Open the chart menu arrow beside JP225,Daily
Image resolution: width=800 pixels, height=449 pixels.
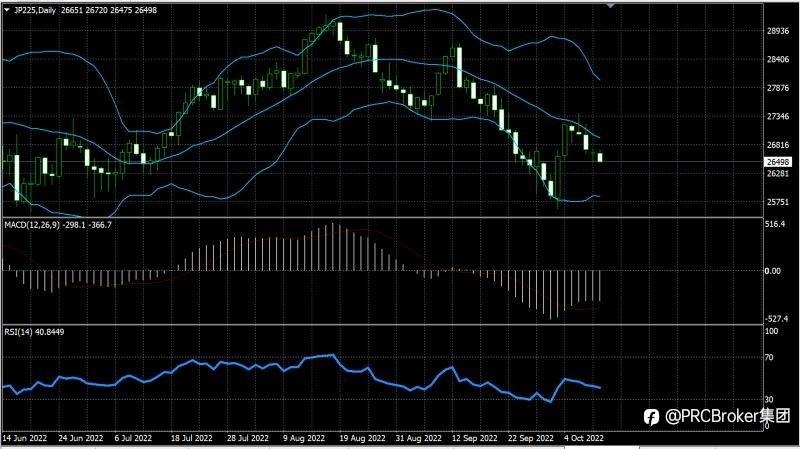coord(7,10)
